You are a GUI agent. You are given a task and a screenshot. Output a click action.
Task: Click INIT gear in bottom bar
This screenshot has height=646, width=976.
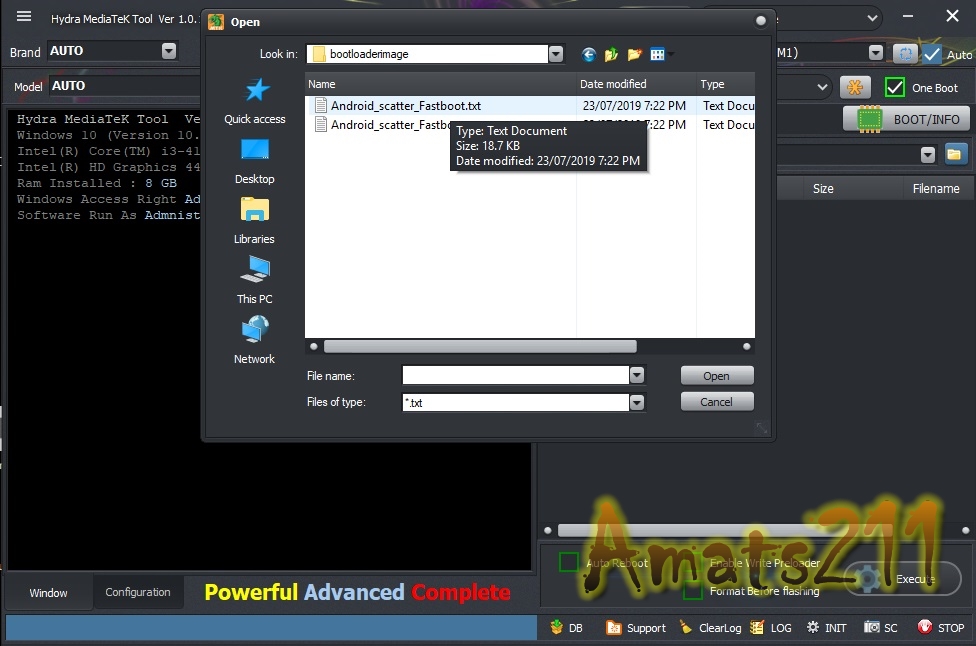click(826, 628)
